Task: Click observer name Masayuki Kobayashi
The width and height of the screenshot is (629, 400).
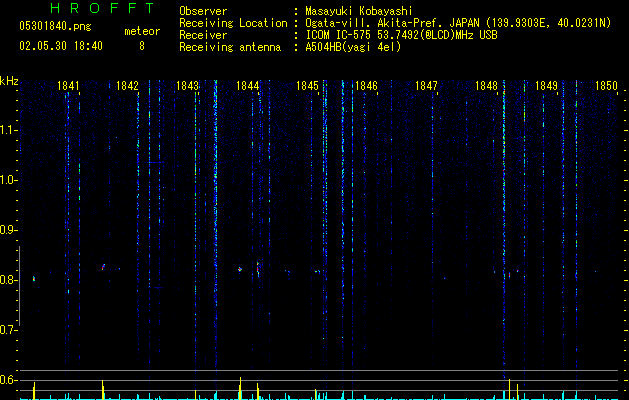Action: (x=359, y=11)
